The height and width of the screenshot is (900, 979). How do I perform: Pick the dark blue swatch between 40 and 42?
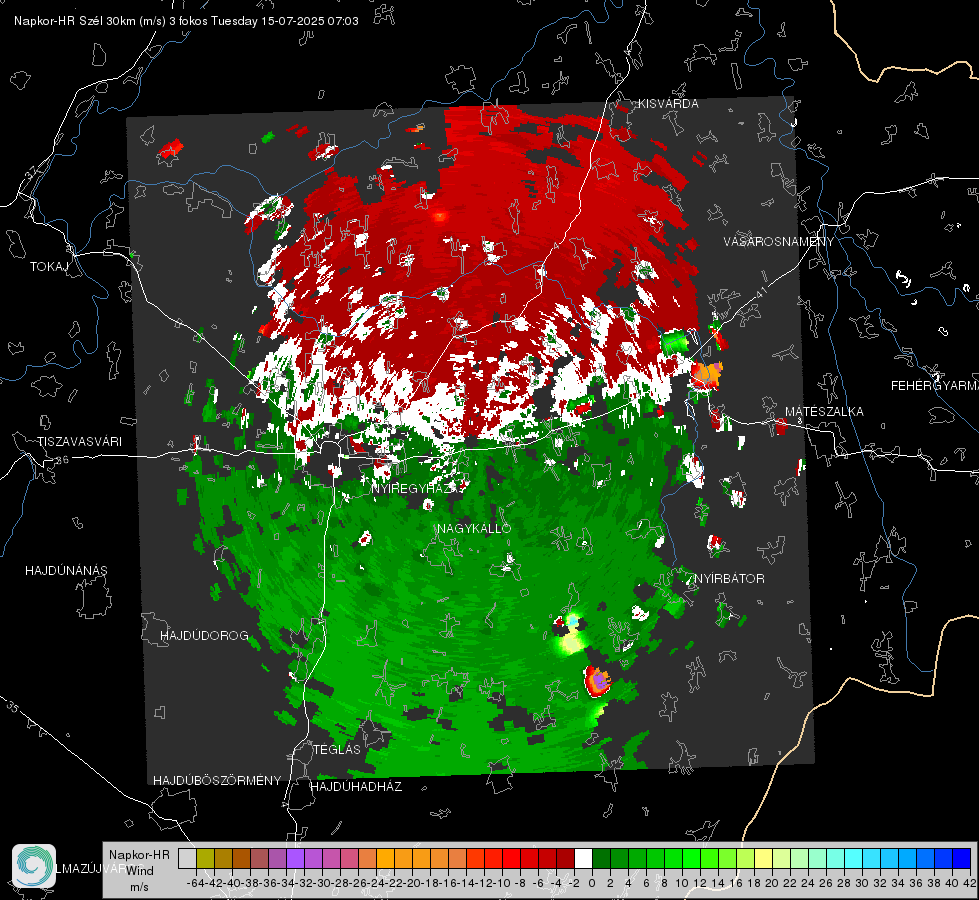click(962, 858)
